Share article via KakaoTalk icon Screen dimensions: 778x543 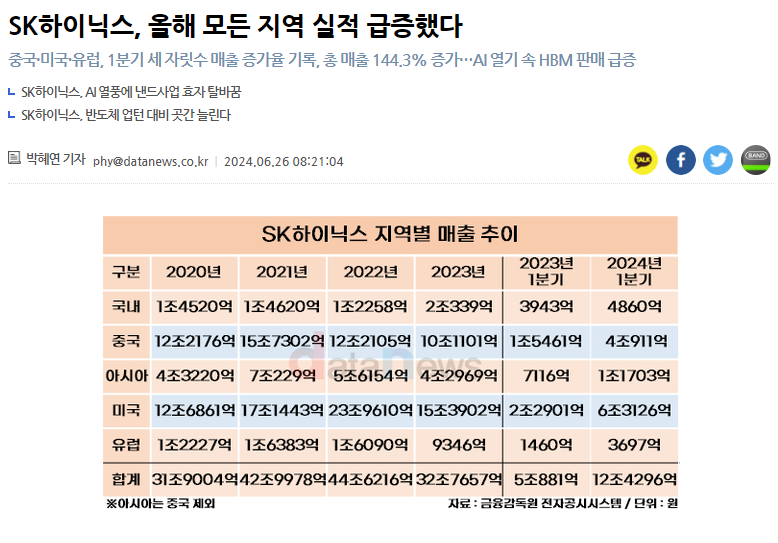point(643,160)
